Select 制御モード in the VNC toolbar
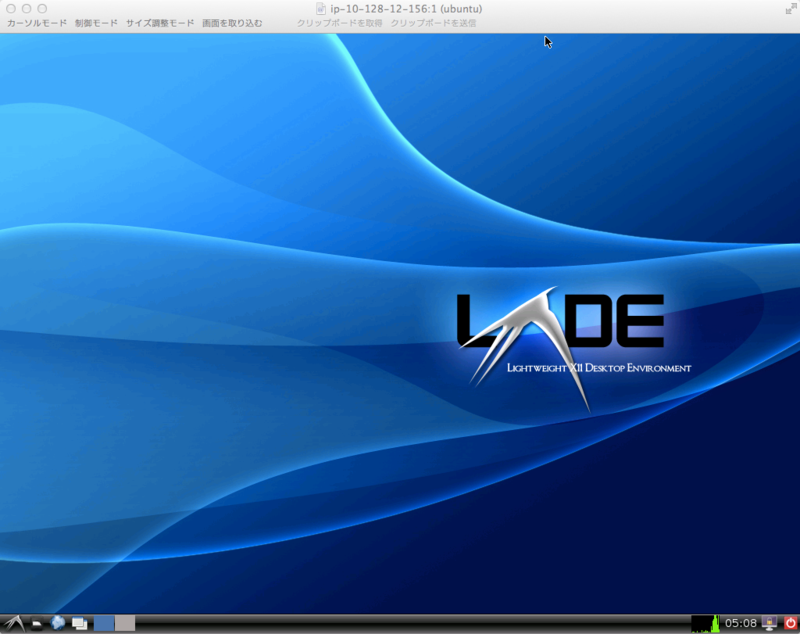 96,23
